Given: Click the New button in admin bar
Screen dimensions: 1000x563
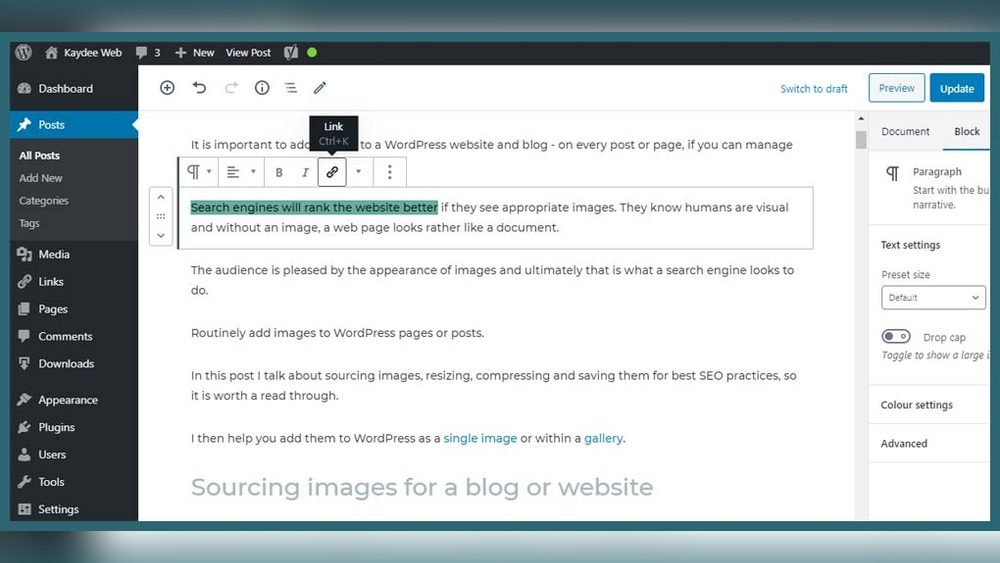Looking at the screenshot, I should pos(195,52).
